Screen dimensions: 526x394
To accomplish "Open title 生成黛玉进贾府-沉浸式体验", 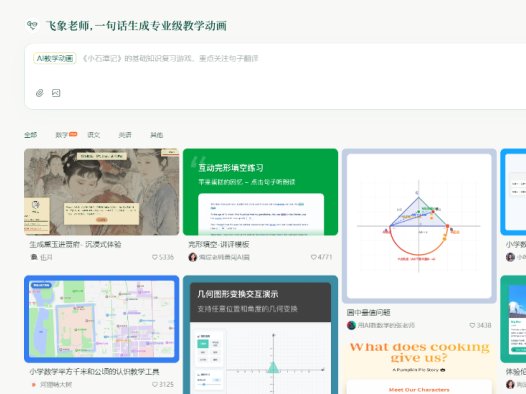I will pos(75,244).
